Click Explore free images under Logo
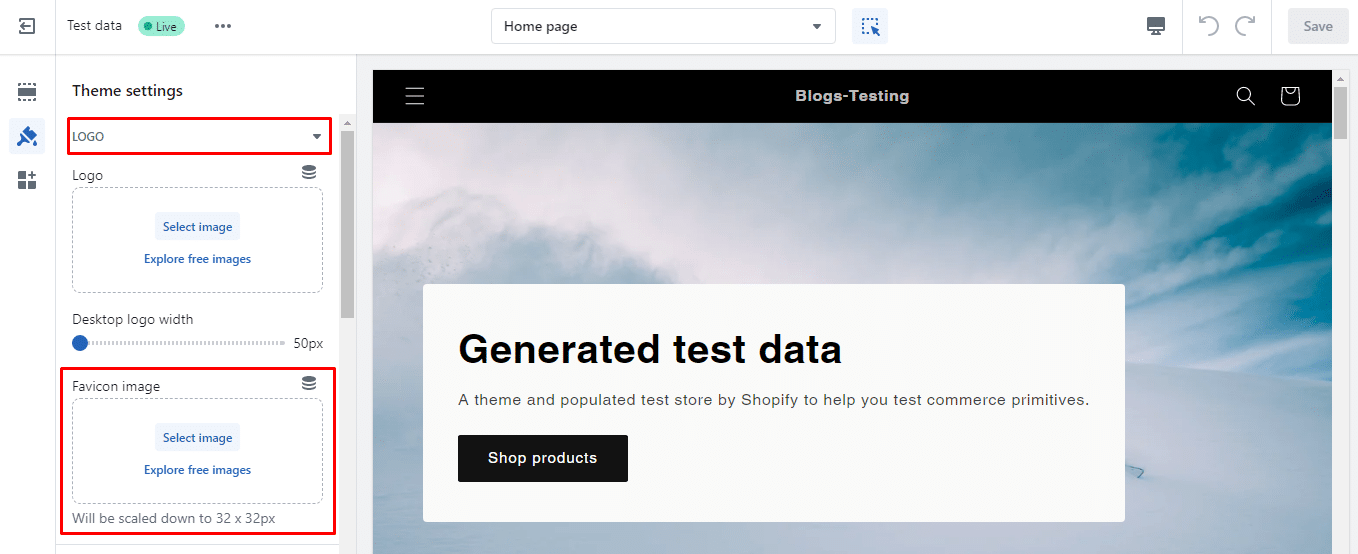Screen dimensions: 1358x554 pos(197,259)
